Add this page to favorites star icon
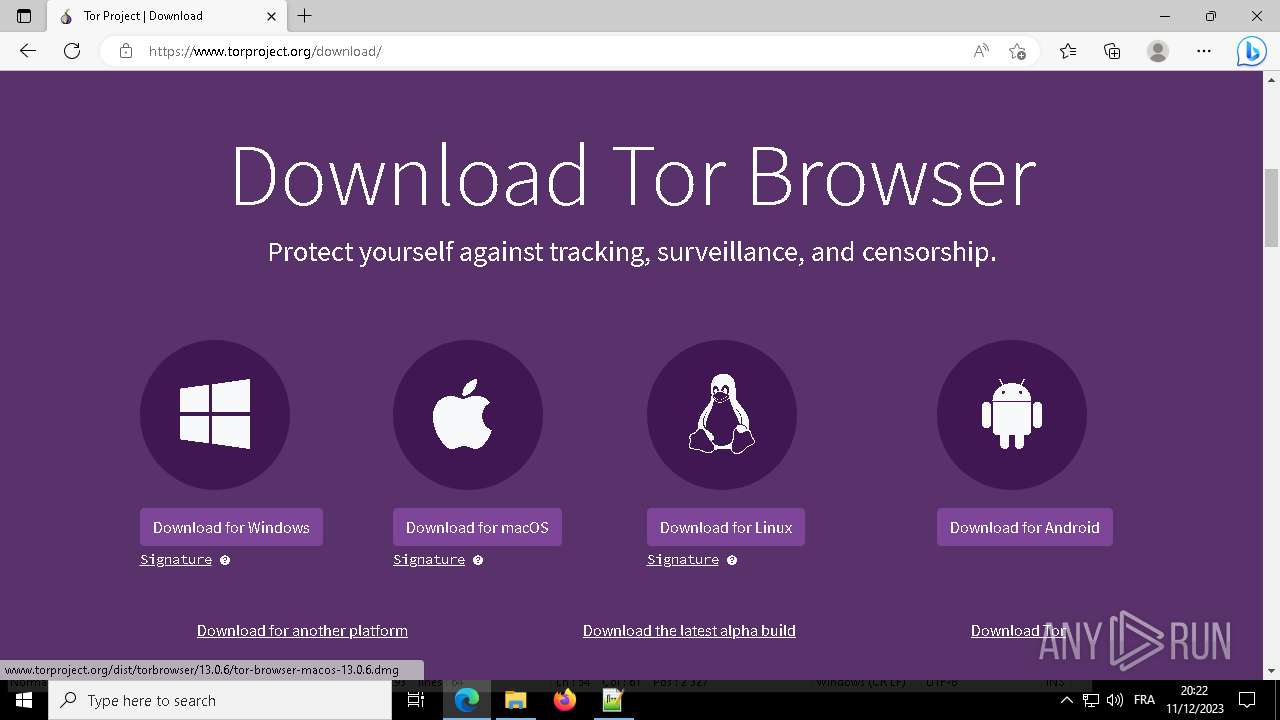 coord(1017,51)
